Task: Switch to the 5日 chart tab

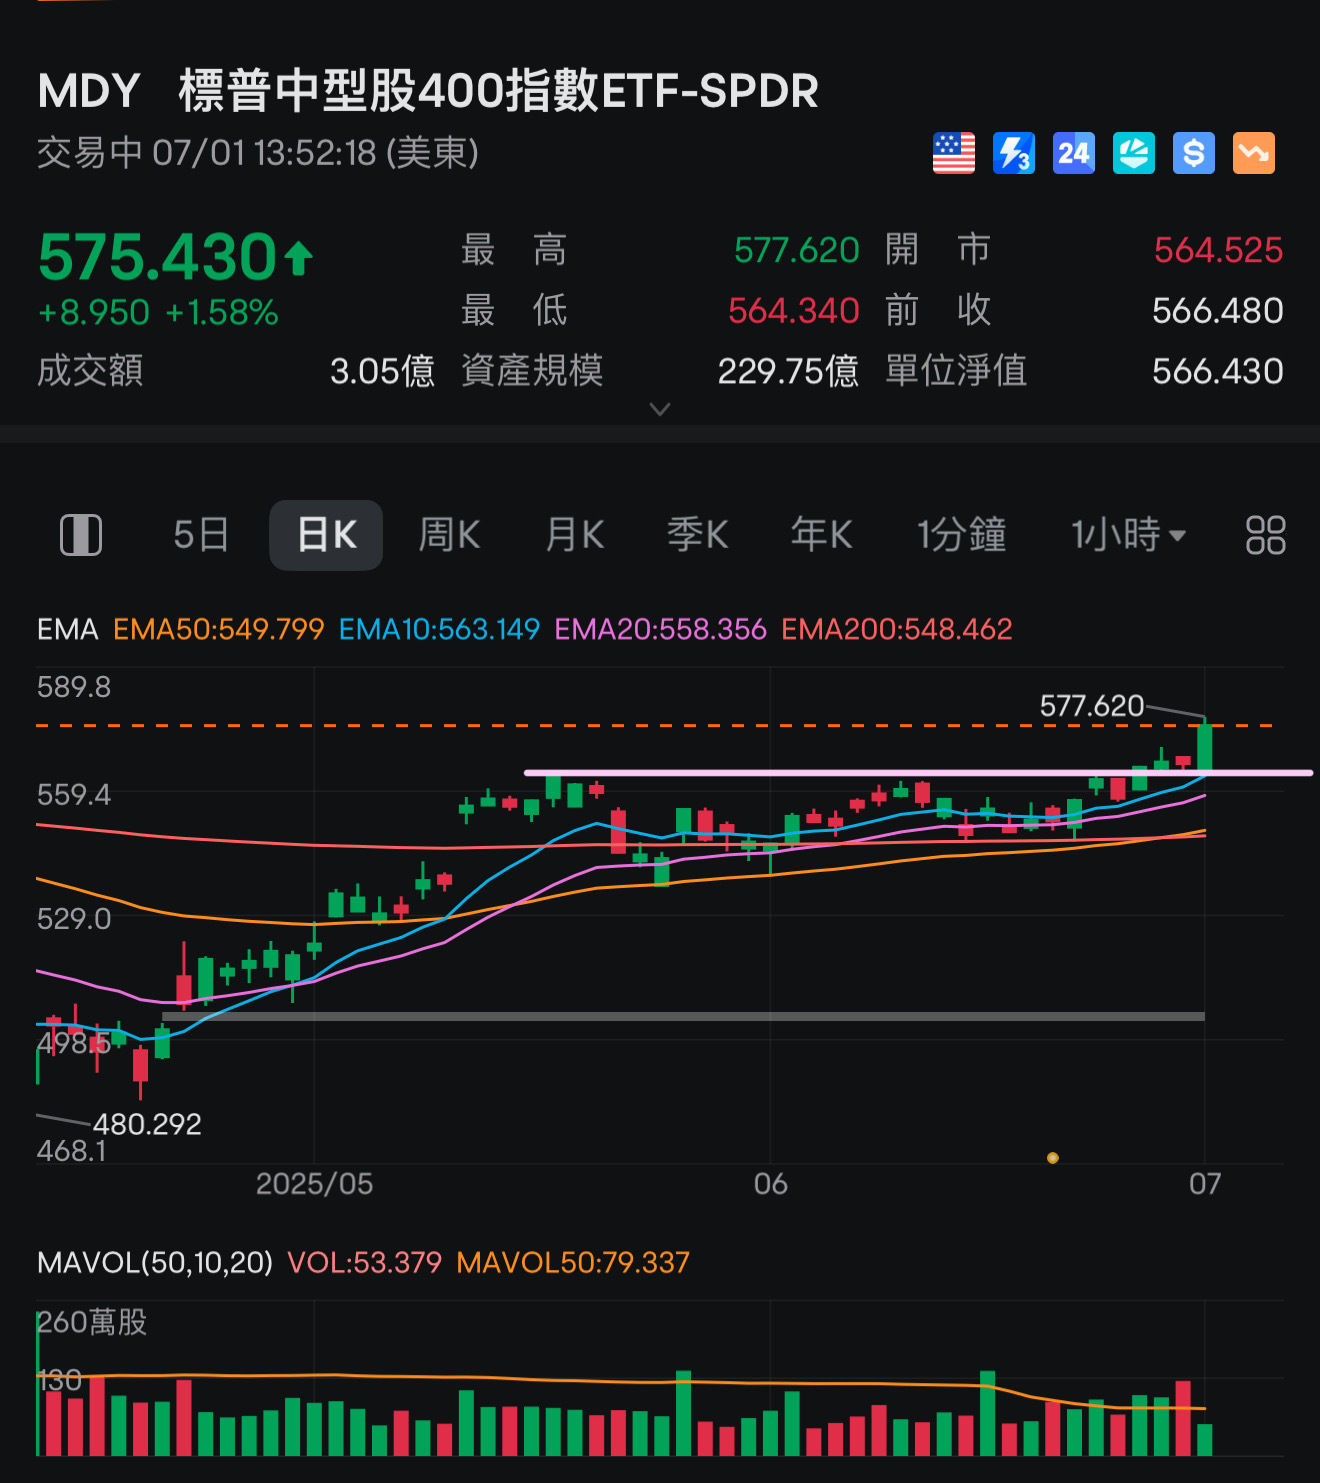Action: [201, 535]
